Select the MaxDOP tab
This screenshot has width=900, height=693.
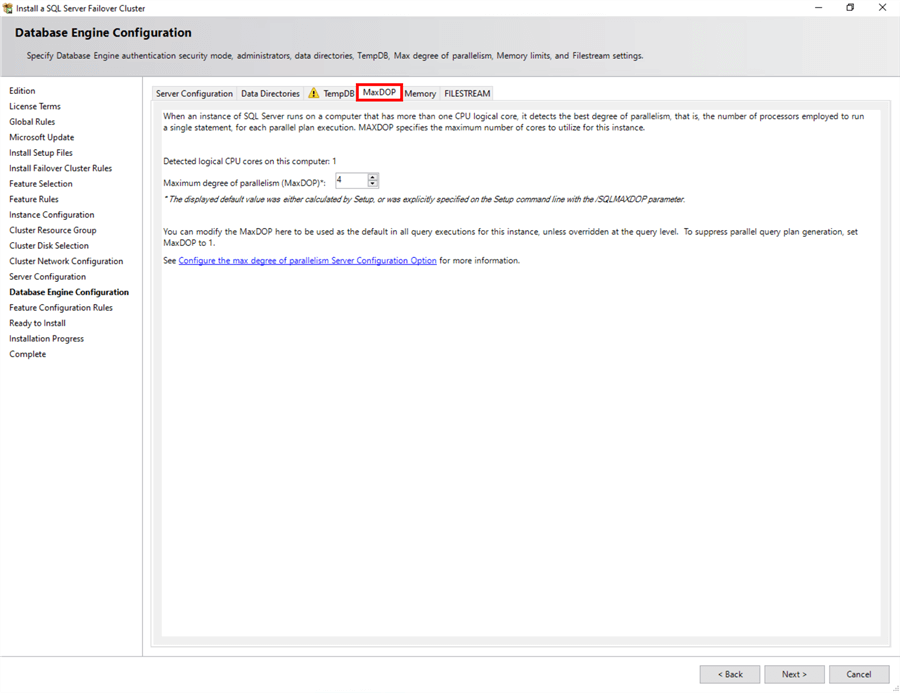tap(379, 92)
